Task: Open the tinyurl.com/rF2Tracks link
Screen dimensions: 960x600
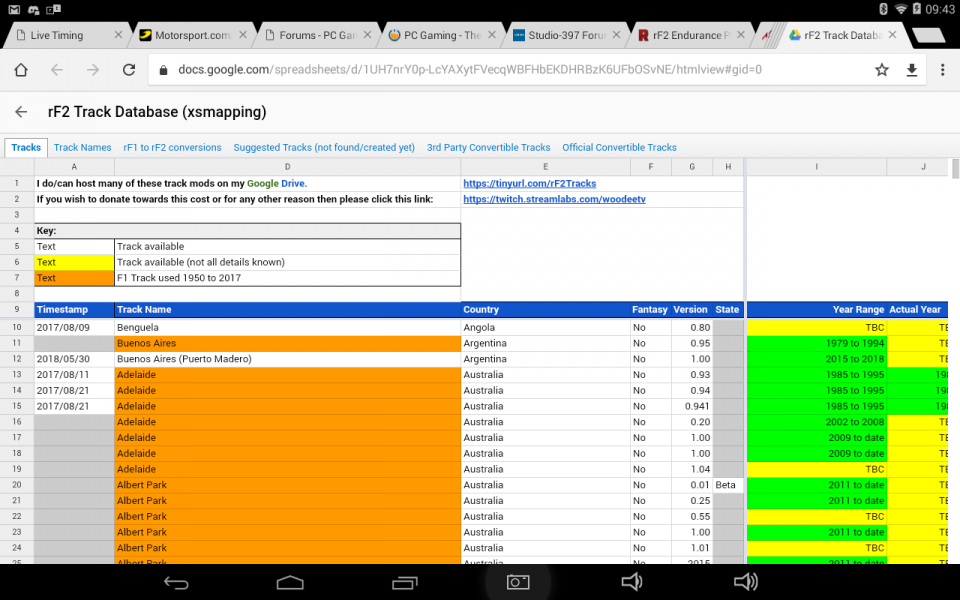Action: pos(530,184)
